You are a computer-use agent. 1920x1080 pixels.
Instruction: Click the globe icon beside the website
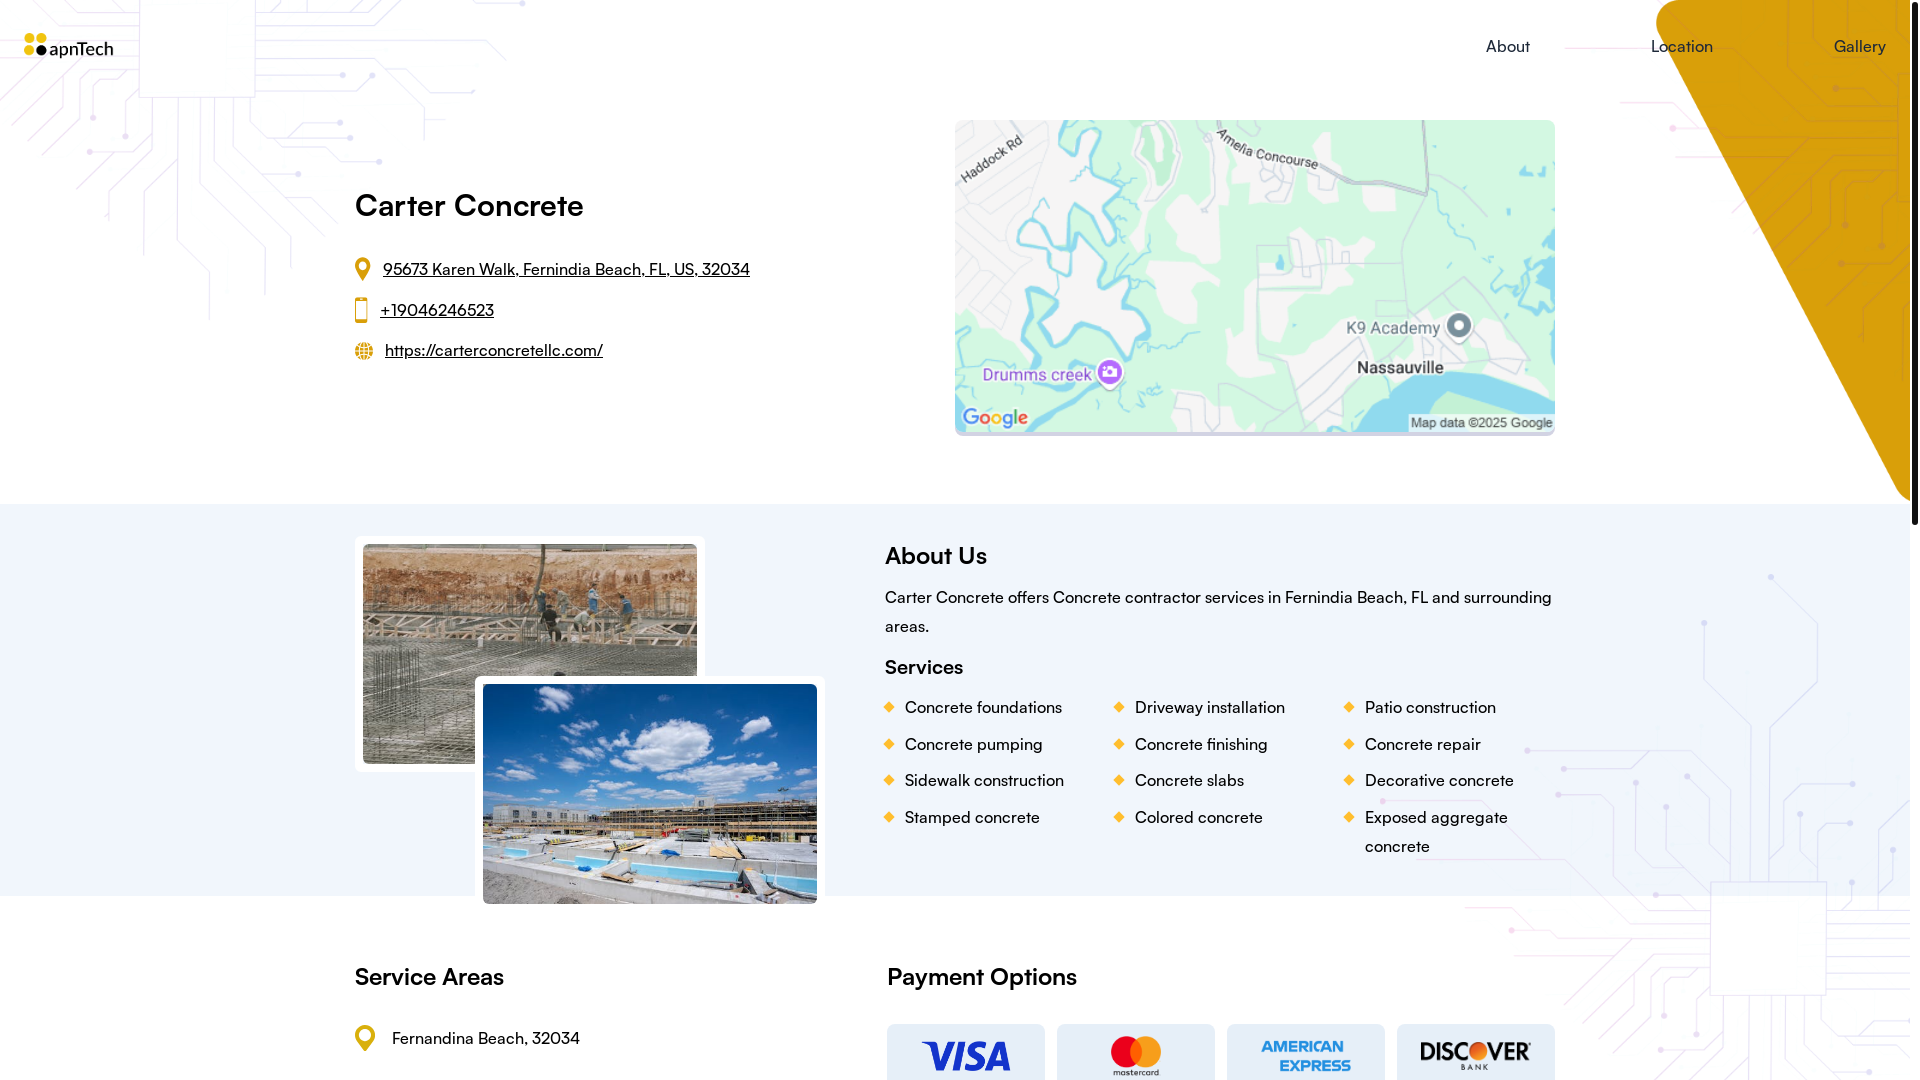[364, 351]
